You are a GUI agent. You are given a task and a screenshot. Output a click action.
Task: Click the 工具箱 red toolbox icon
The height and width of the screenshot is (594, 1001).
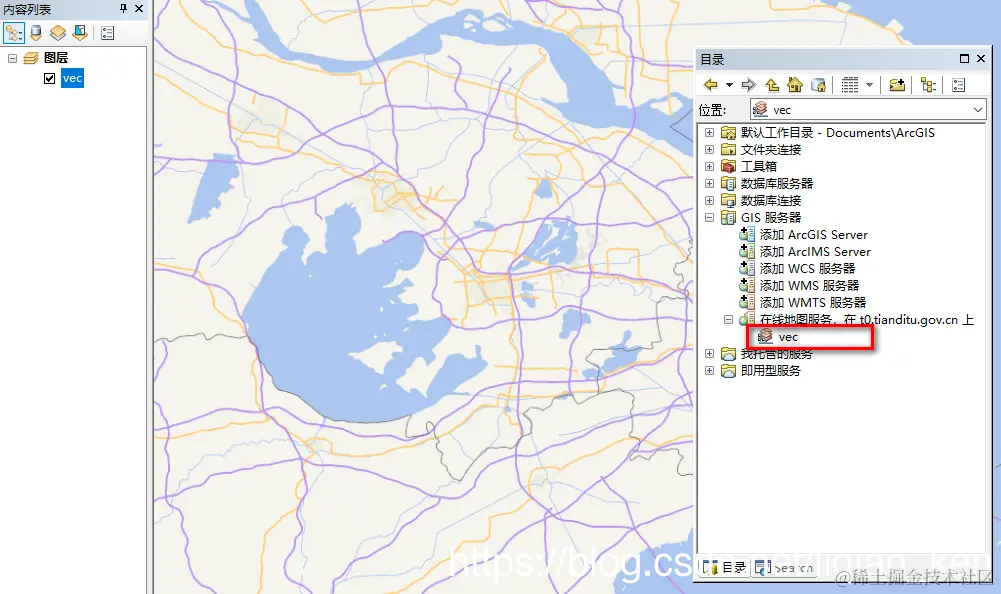coord(728,167)
